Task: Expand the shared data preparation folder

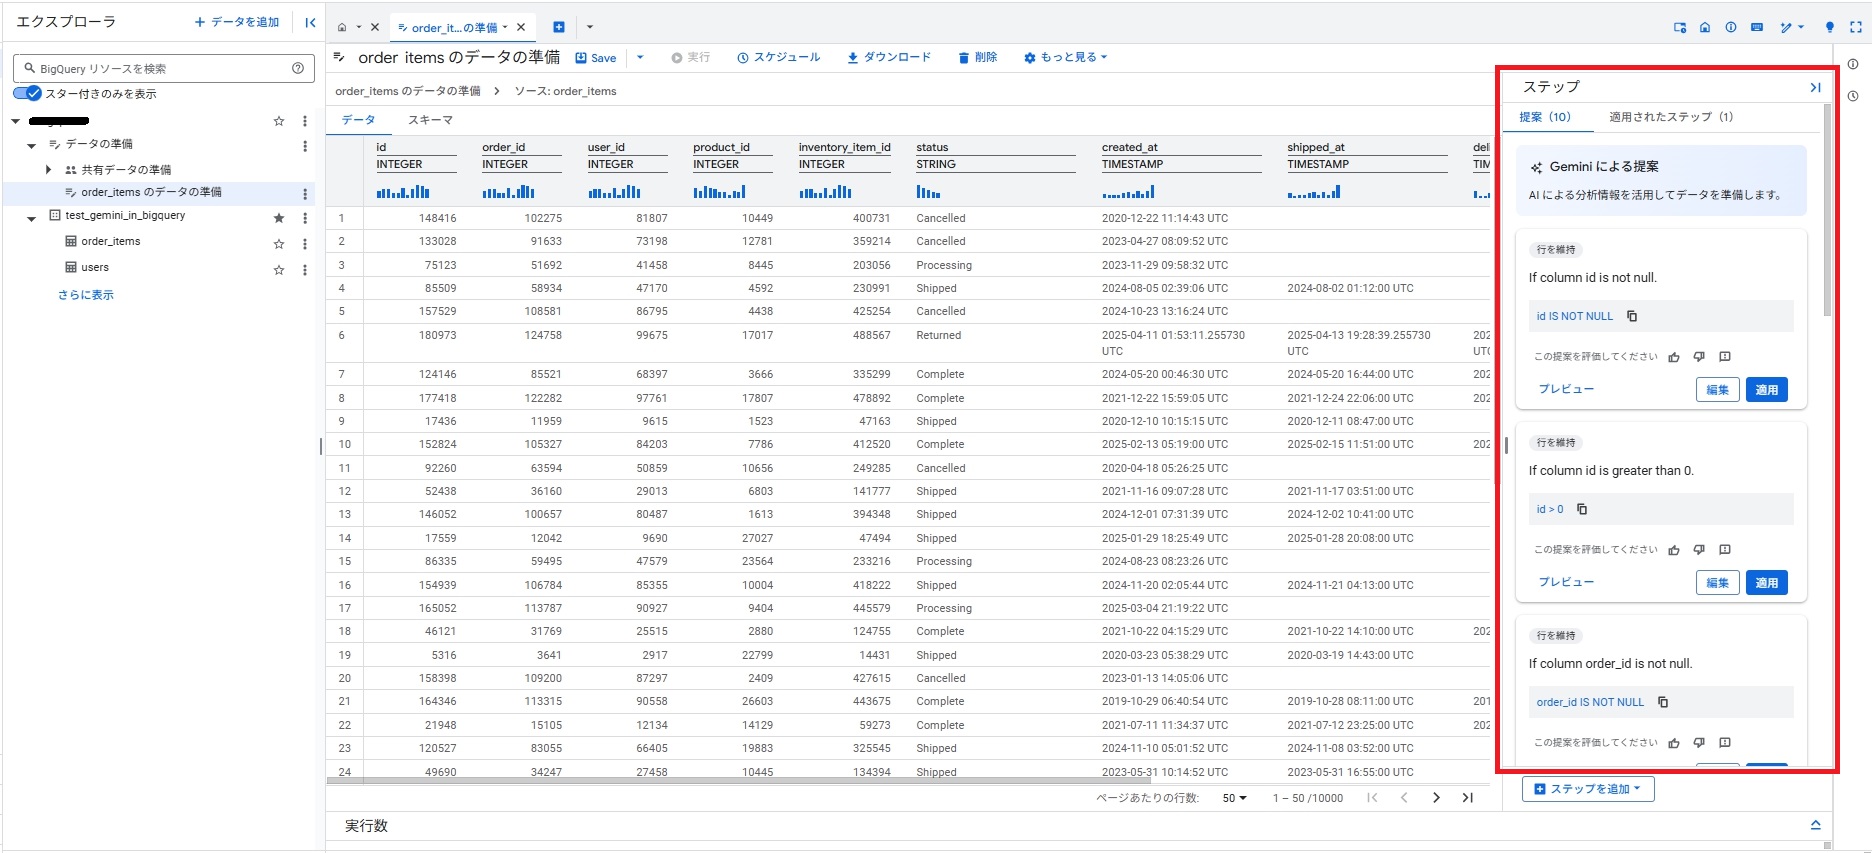Action: point(48,170)
